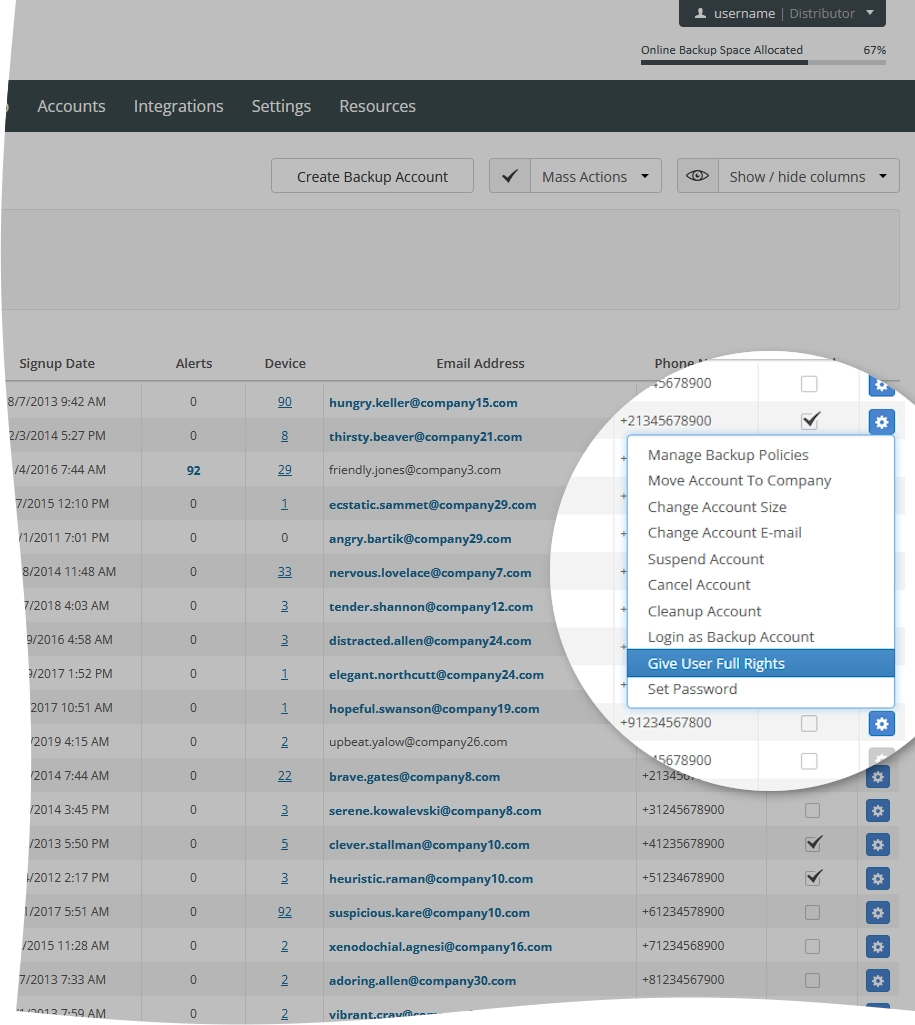
Task: Uncheck the box in clever.stallman row
Action: (x=813, y=843)
